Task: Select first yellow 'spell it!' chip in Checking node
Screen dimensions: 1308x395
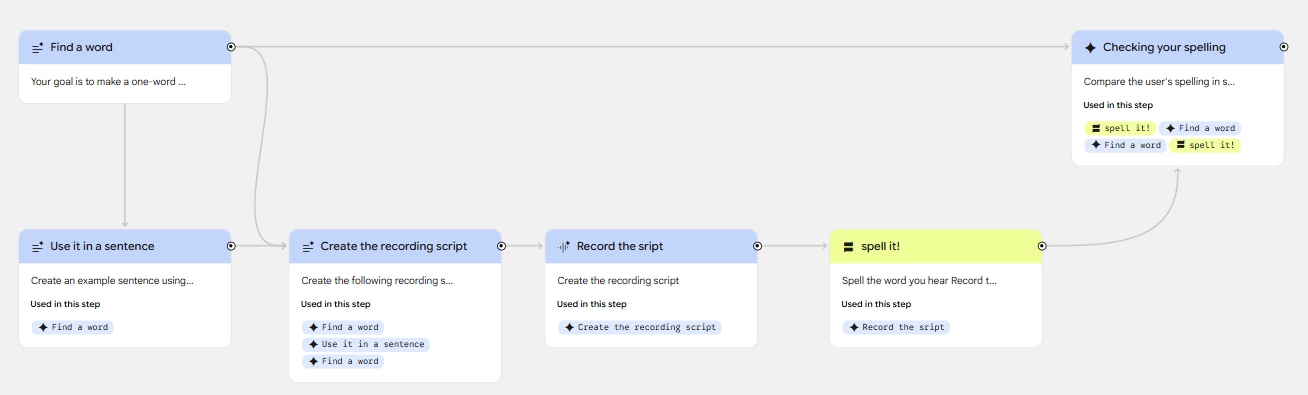Action: coord(1120,128)
